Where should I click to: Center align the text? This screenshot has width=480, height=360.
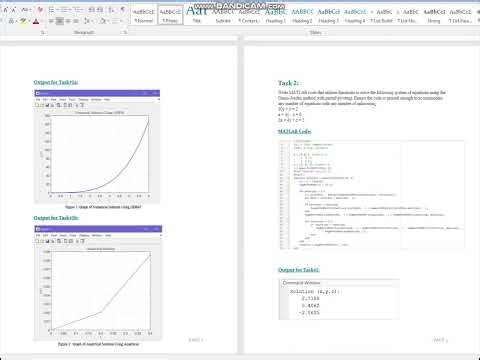60,21
